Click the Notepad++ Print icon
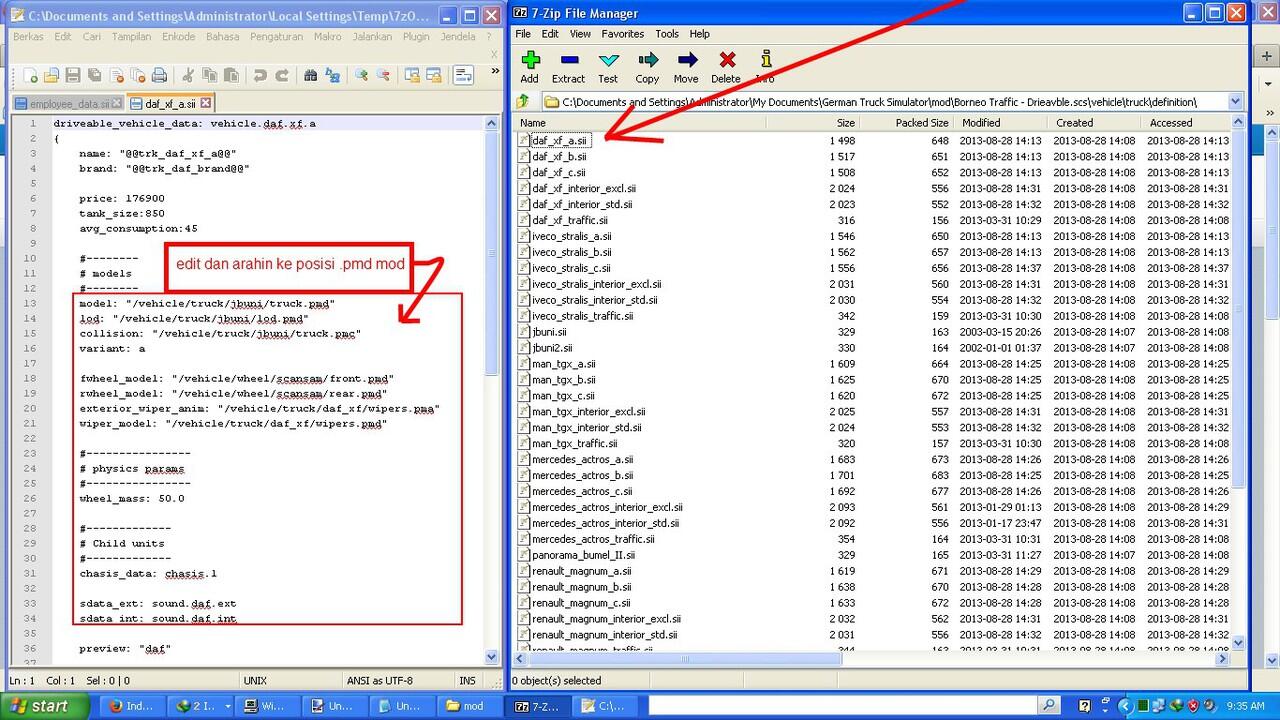1280x720 pixels. 158,75
